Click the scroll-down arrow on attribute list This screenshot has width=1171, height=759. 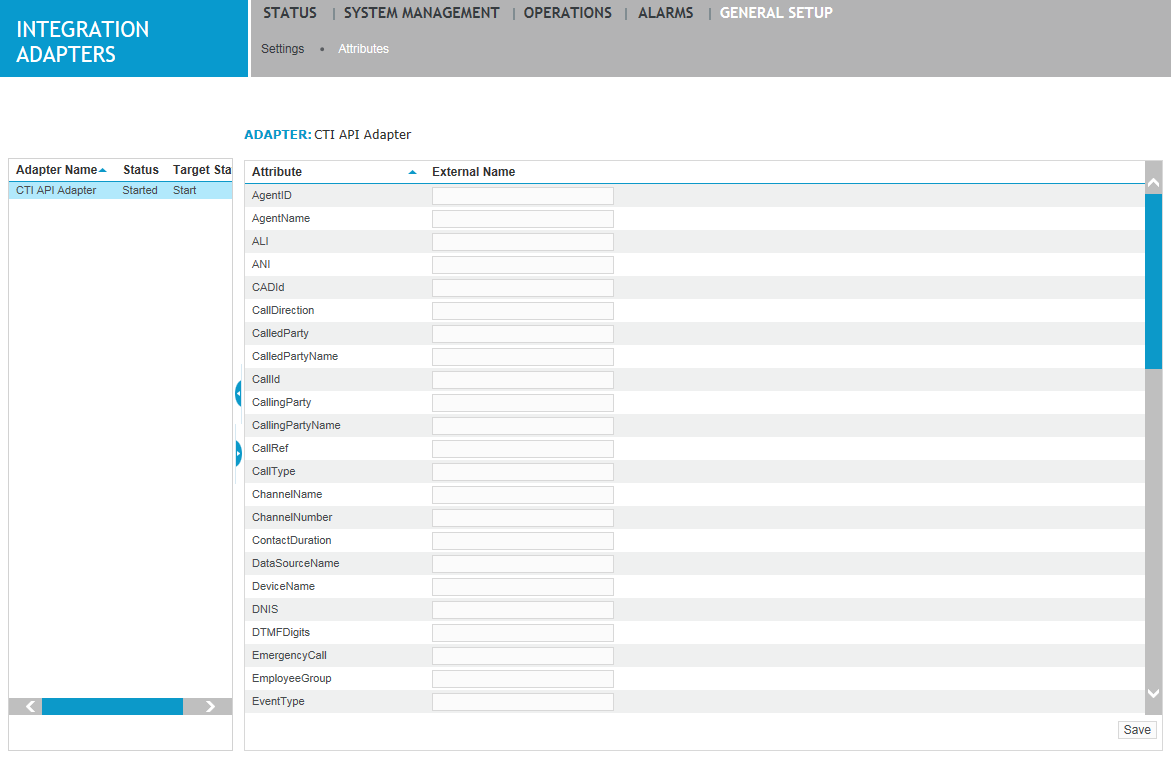[x=1154, y=693]
